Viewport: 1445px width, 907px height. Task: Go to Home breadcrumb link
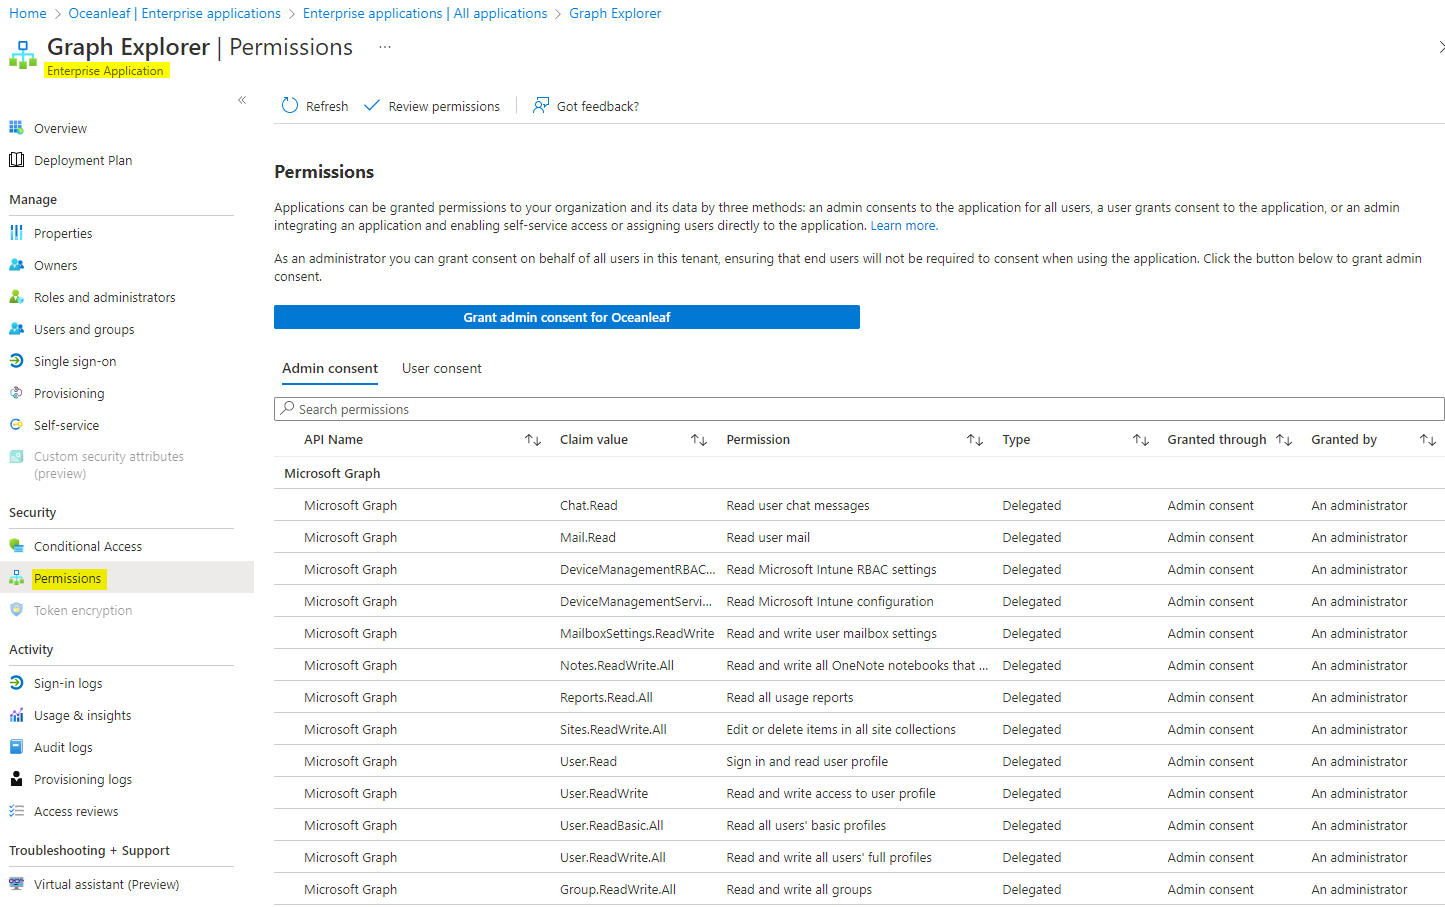click(28, 13)
